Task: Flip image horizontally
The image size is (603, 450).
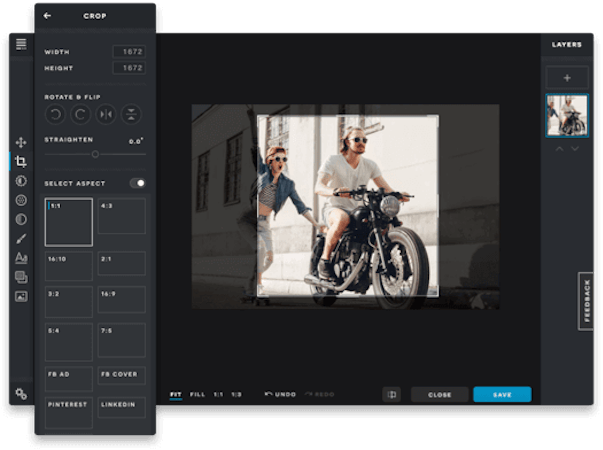Action: [x=106, y=114]
